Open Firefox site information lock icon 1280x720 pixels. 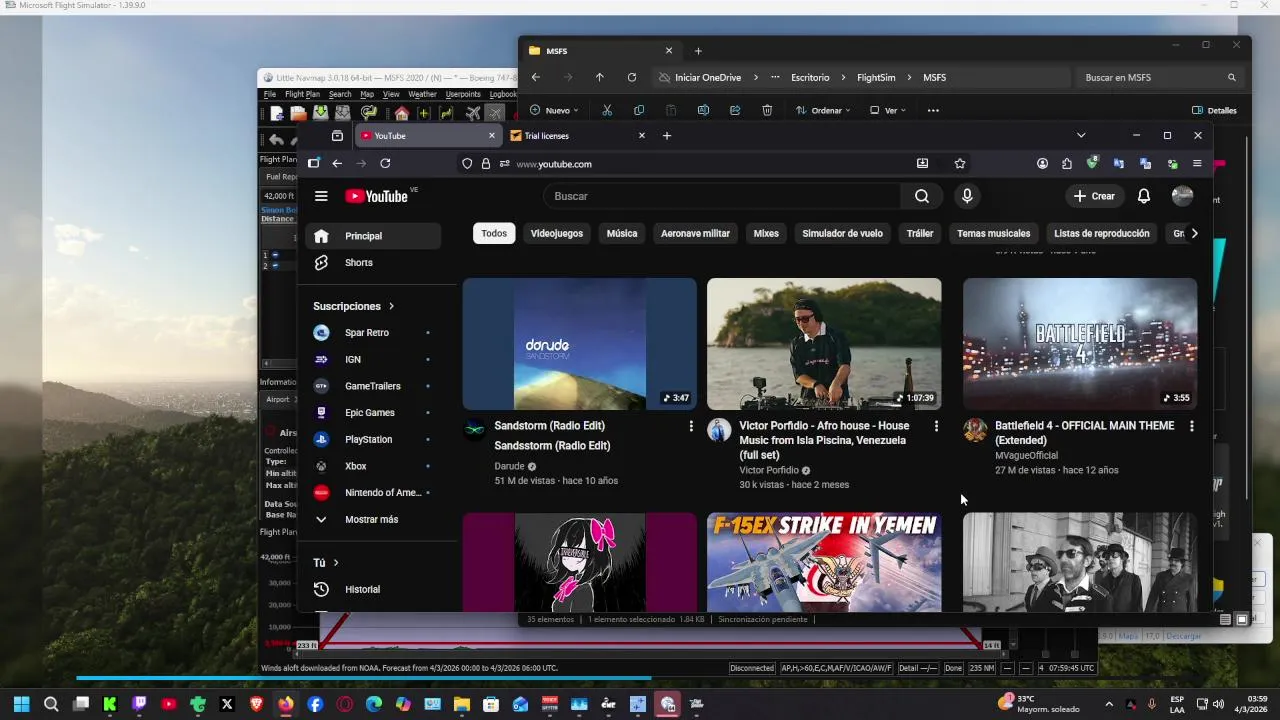(x=486, y=163)
